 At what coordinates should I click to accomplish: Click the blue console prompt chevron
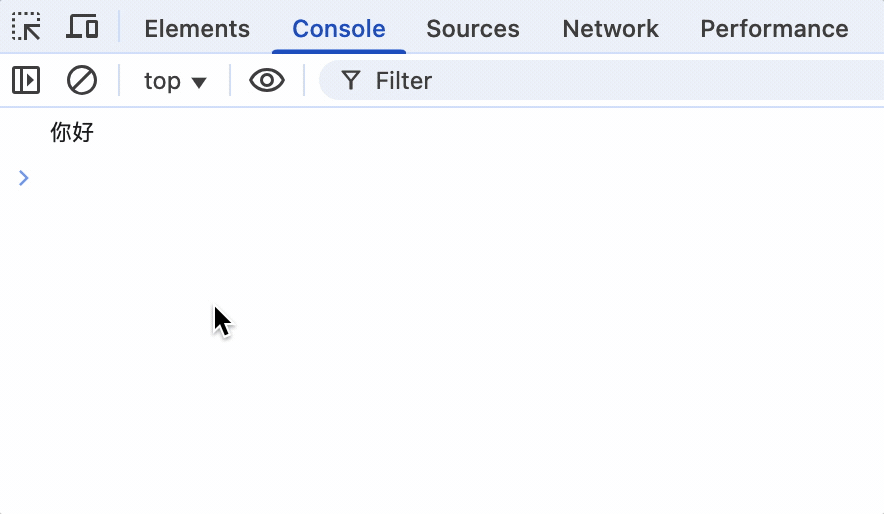pos(23,178)
